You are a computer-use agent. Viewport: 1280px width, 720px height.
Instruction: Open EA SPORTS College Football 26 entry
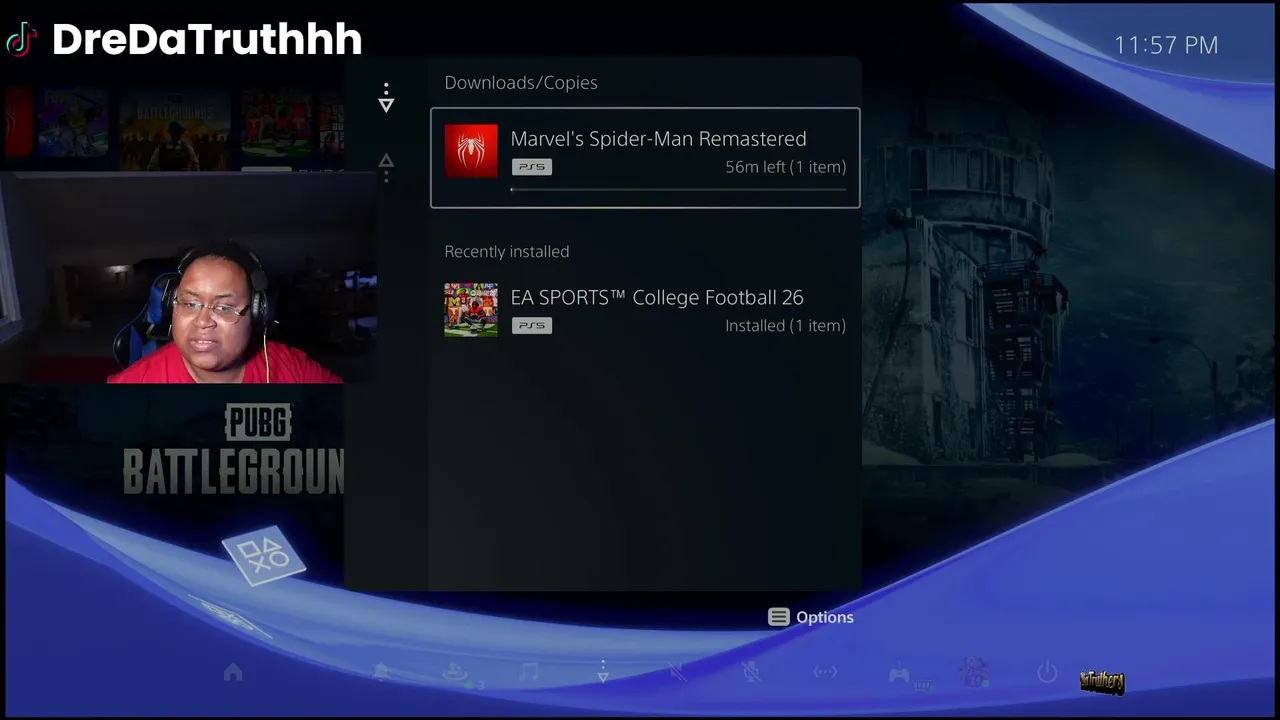[x=645, y=310]
